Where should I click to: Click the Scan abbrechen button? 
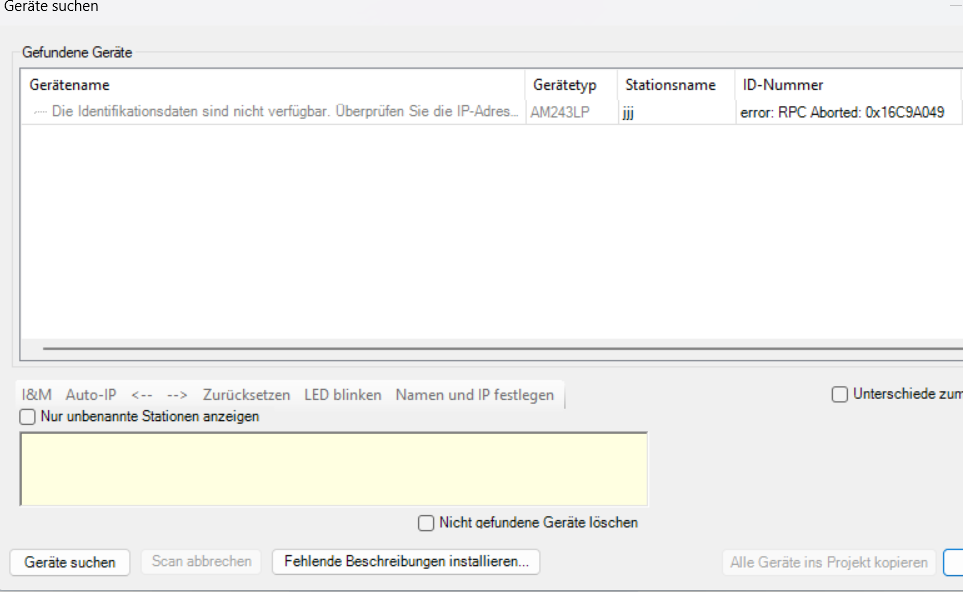[201, 562]
